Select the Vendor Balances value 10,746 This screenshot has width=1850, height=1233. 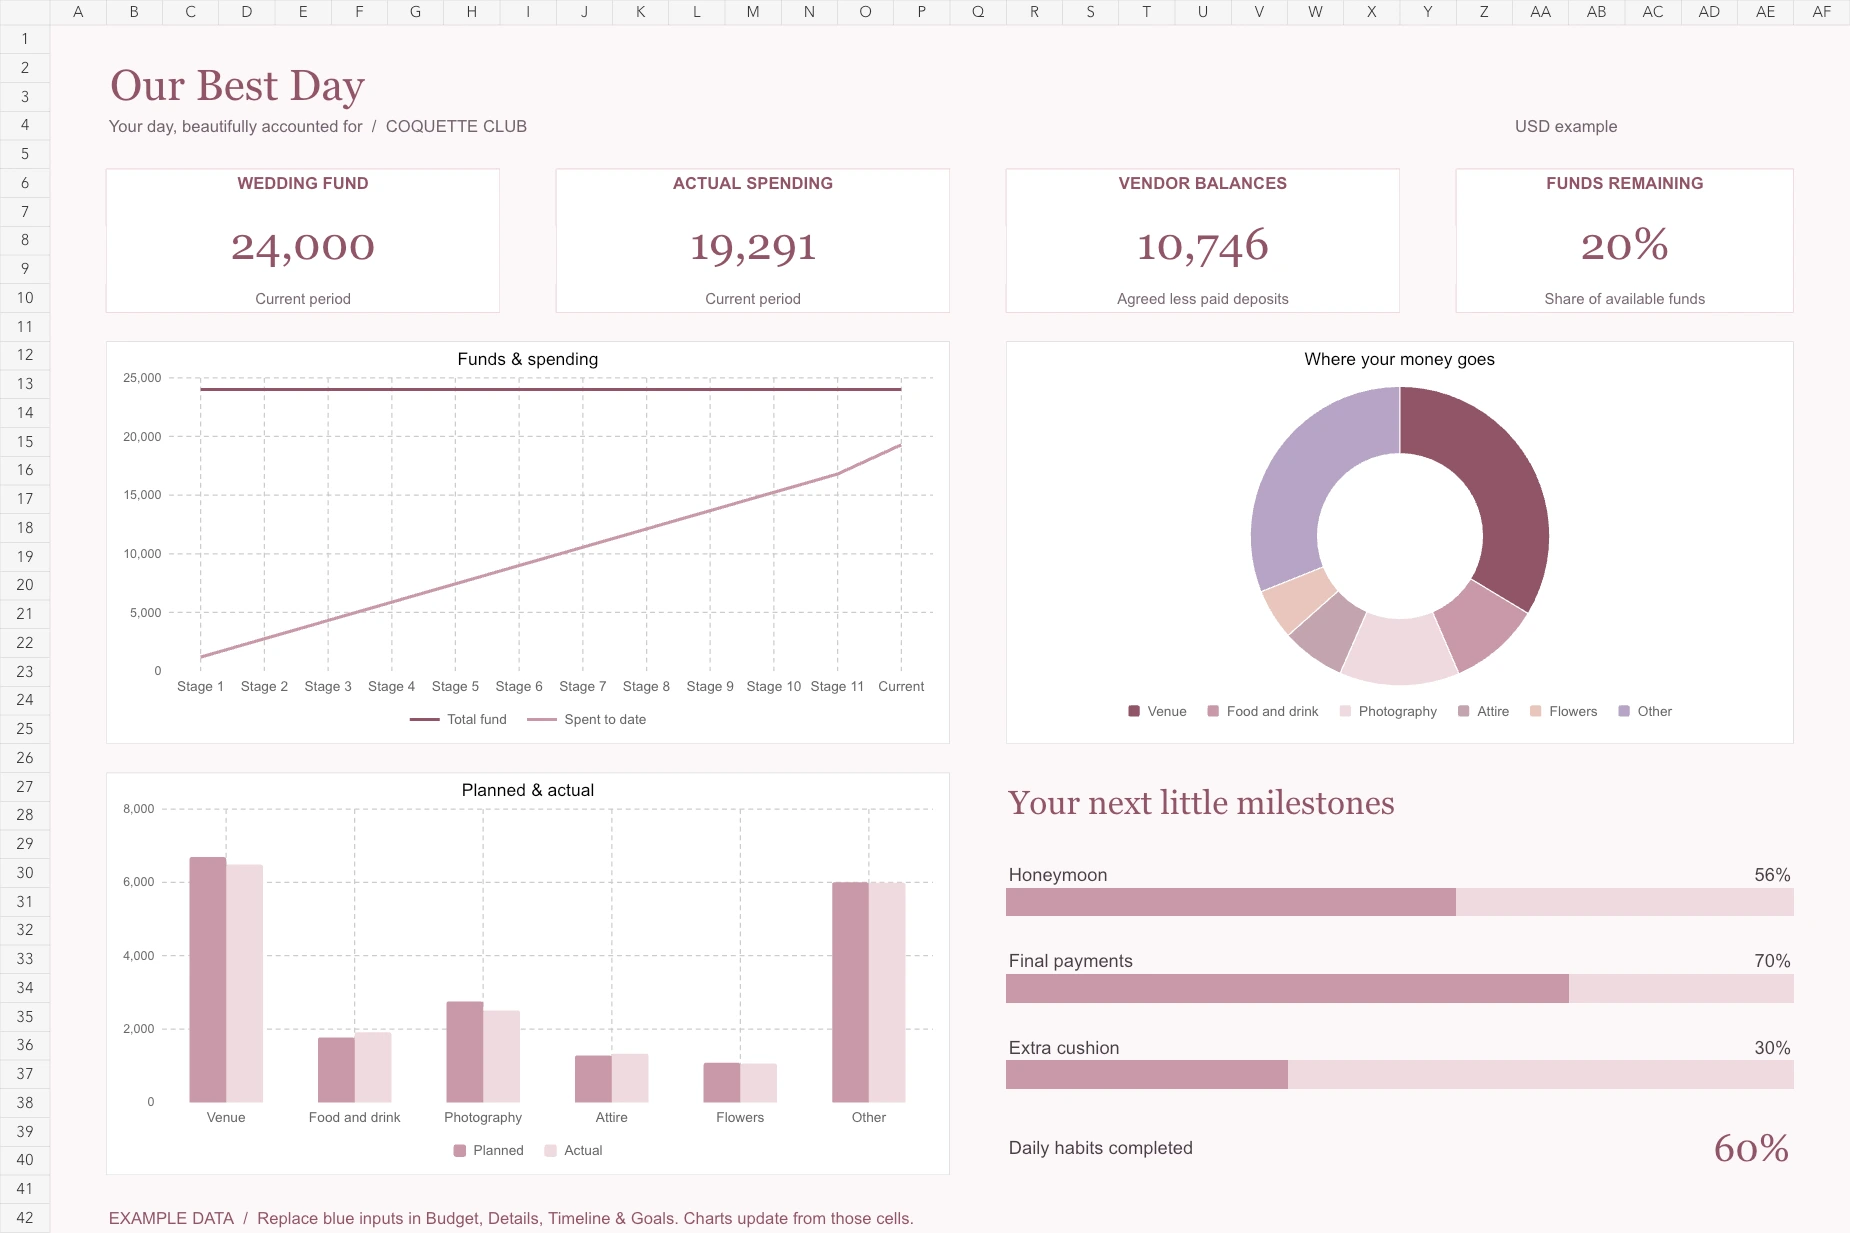[x=1202, y=246]
